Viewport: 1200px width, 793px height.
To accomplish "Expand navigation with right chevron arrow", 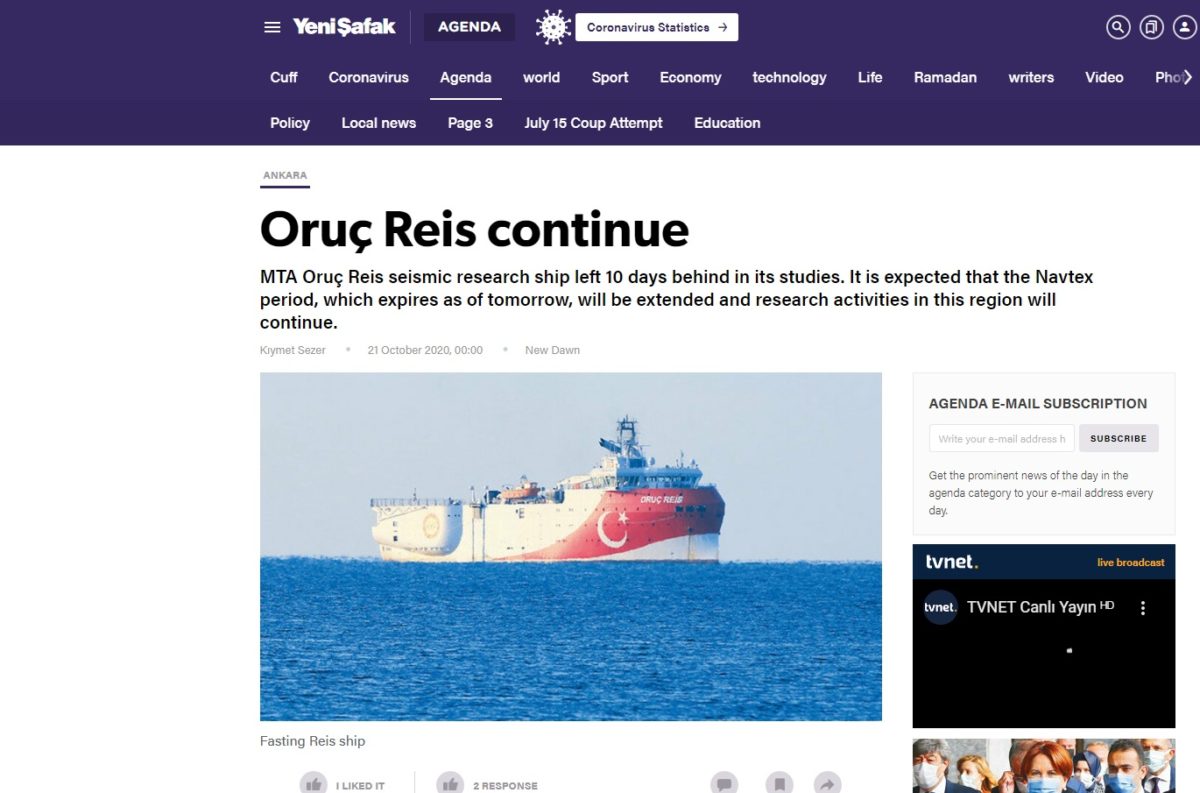I will [1188, 77].
